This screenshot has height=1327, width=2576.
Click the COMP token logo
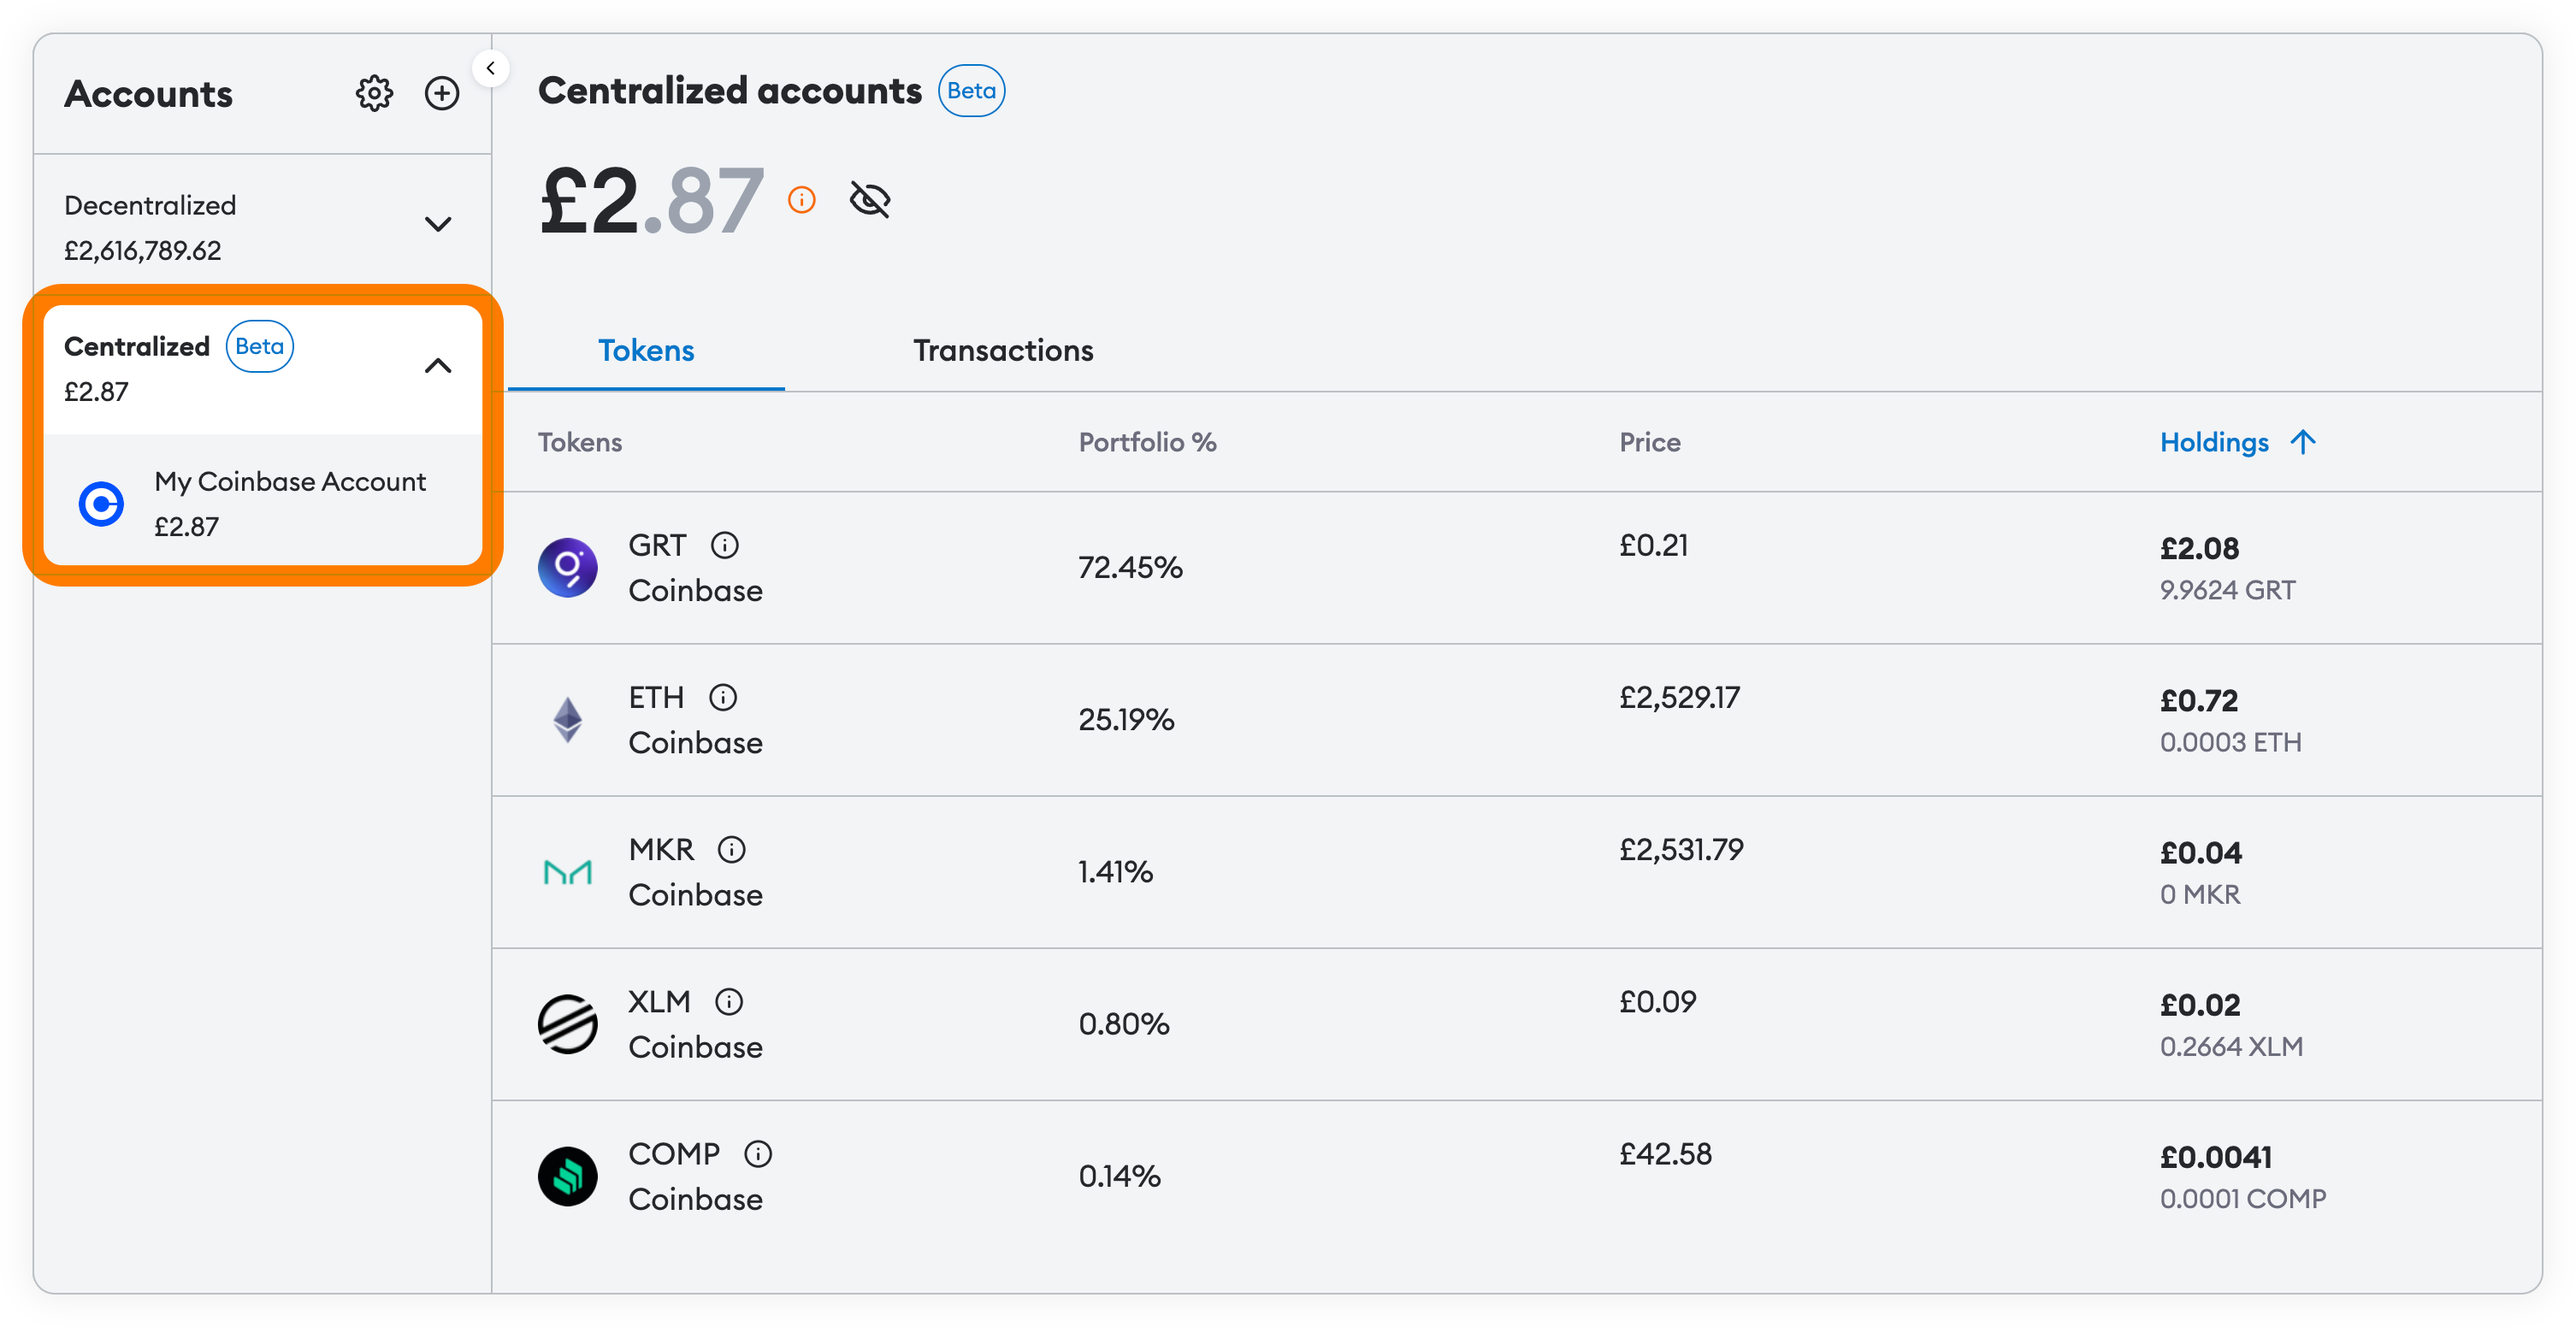pyautogui.click(x=567, y=1176)
